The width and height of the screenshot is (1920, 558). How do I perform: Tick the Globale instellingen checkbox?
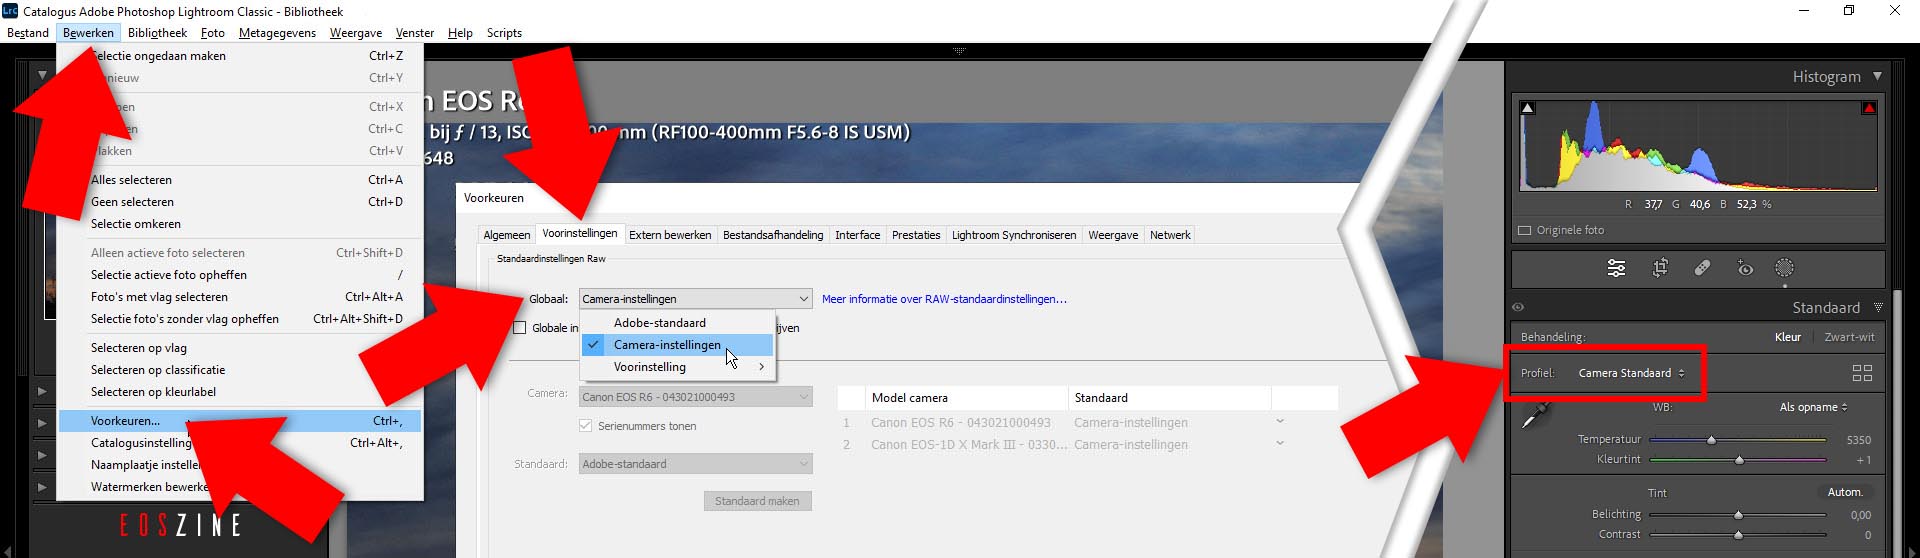(519, 328)
